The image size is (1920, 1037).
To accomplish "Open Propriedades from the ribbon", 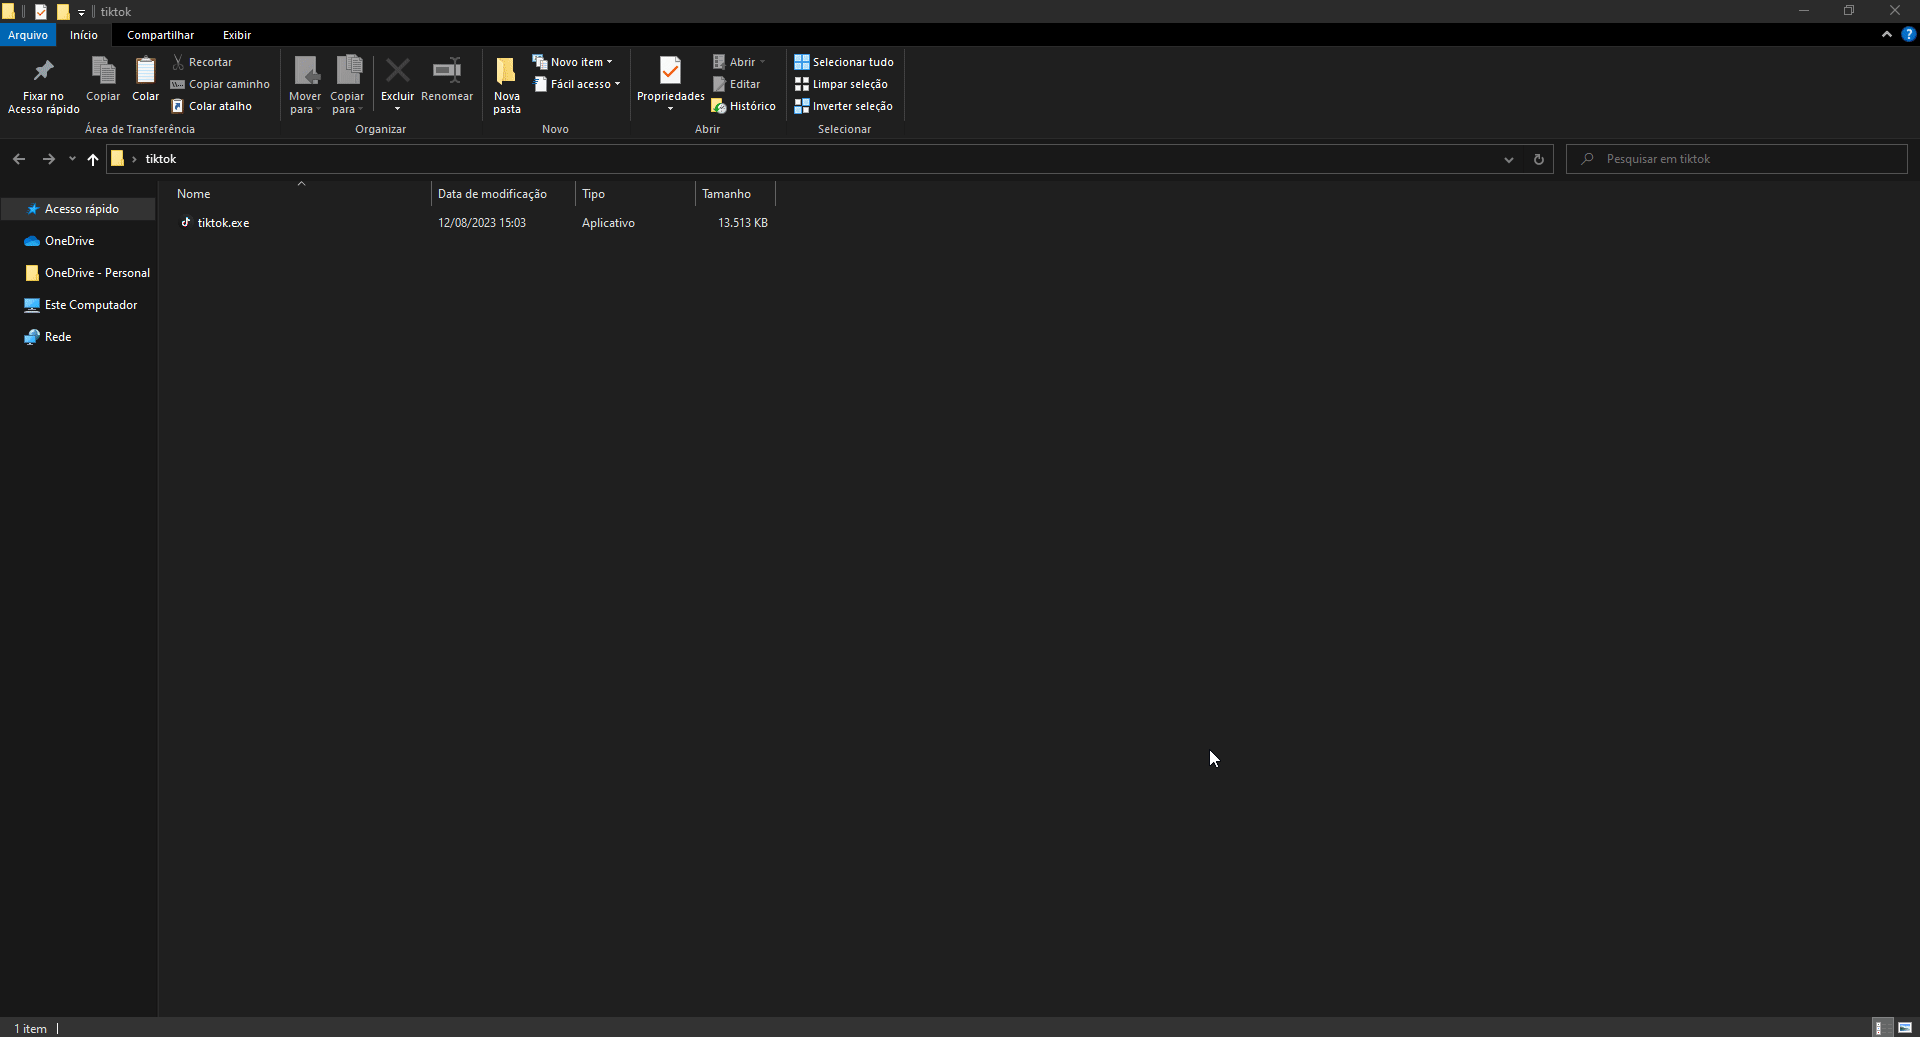I will coord(670,71).
